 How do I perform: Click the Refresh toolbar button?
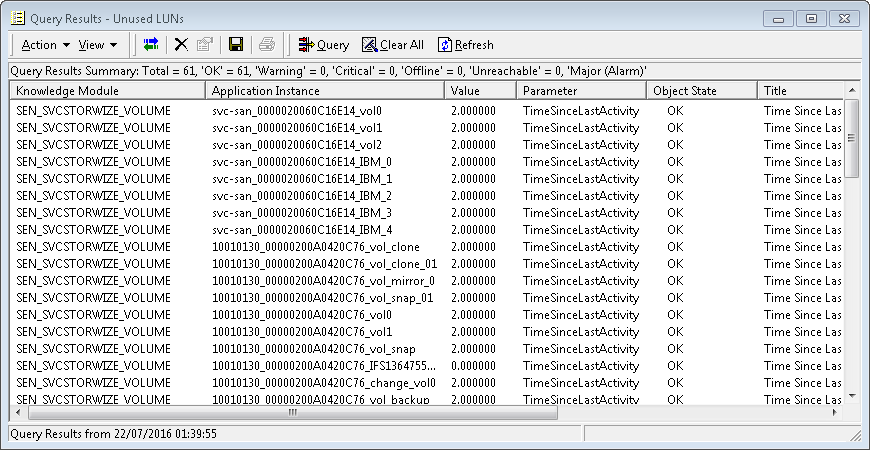click(x=466, y=45)
